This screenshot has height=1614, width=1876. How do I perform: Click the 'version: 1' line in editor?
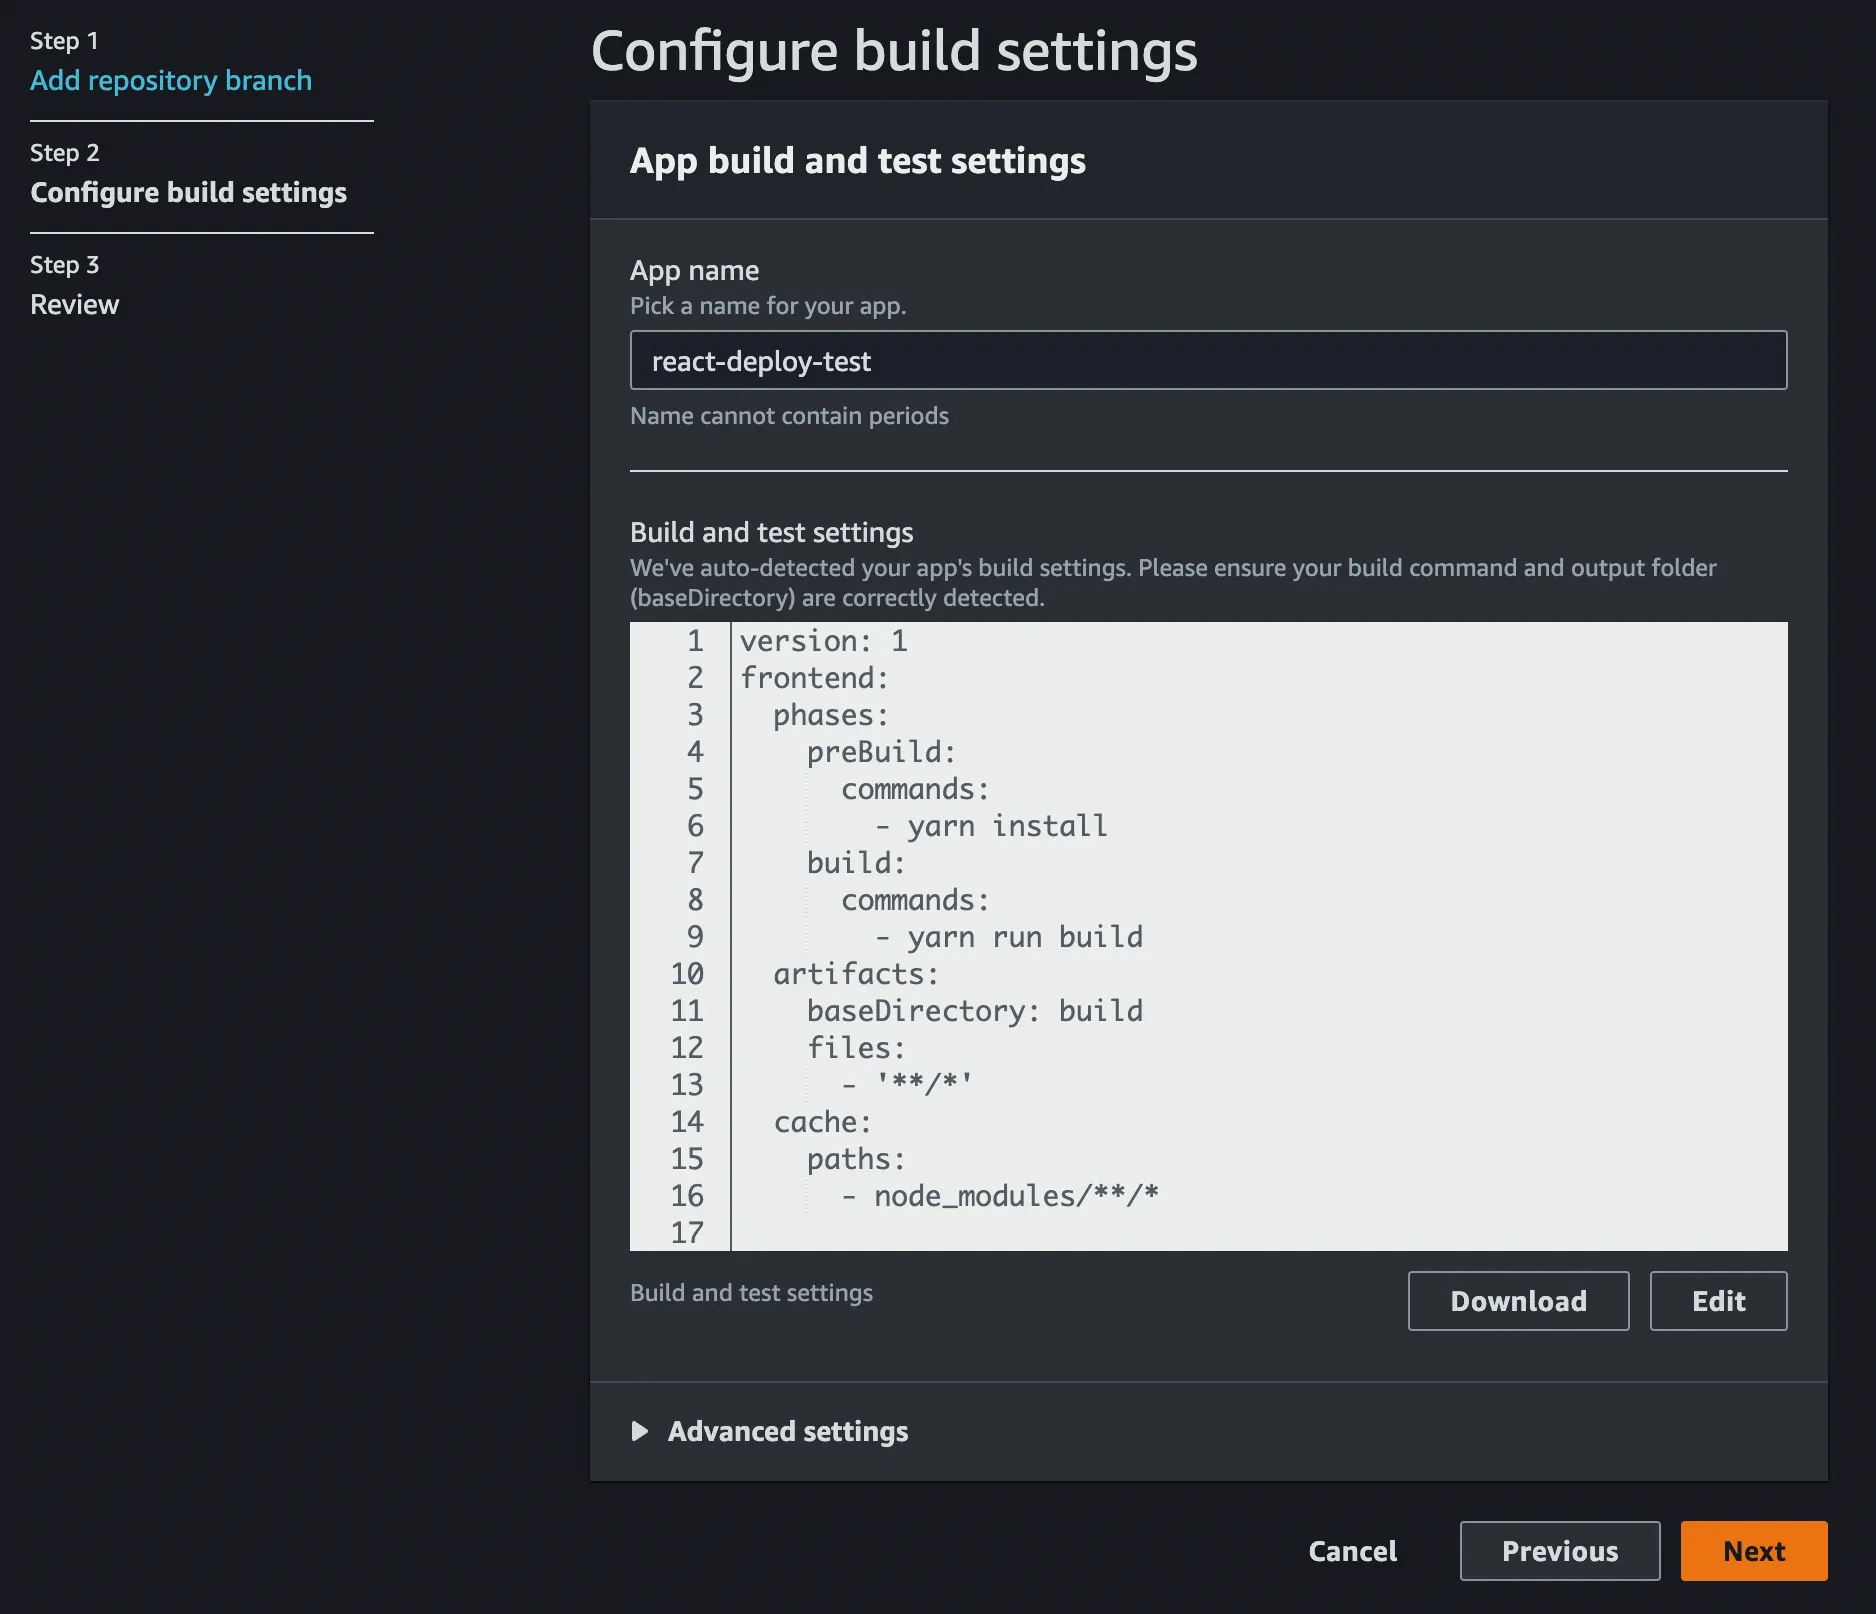click(x=823, y=641)
